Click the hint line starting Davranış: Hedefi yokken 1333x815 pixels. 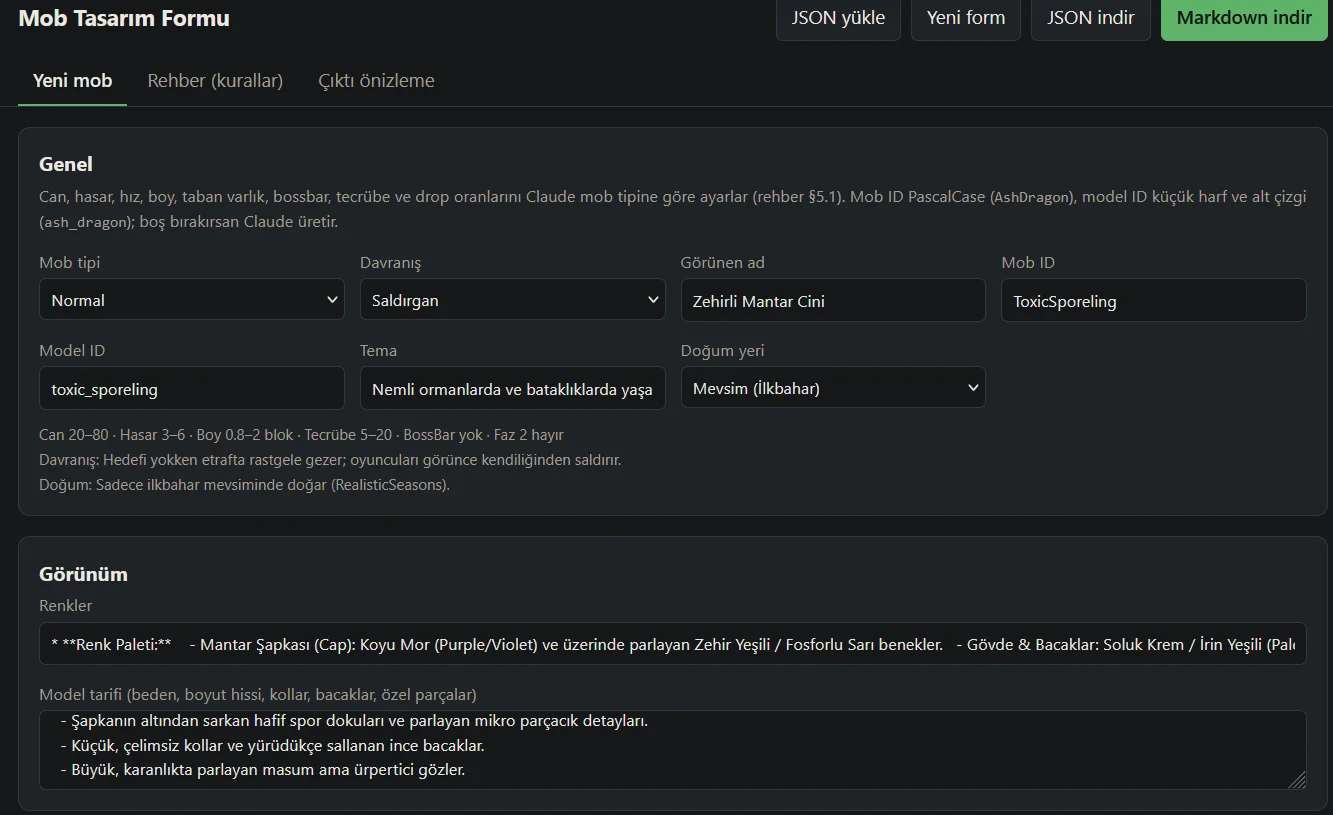(330, 460)
